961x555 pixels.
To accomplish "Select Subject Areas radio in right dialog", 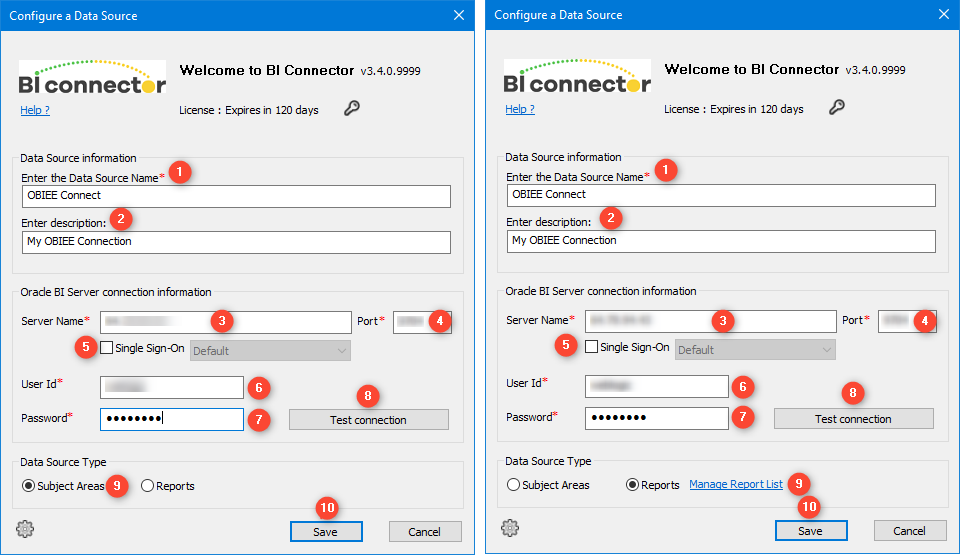I will click(x=513, y=485).
